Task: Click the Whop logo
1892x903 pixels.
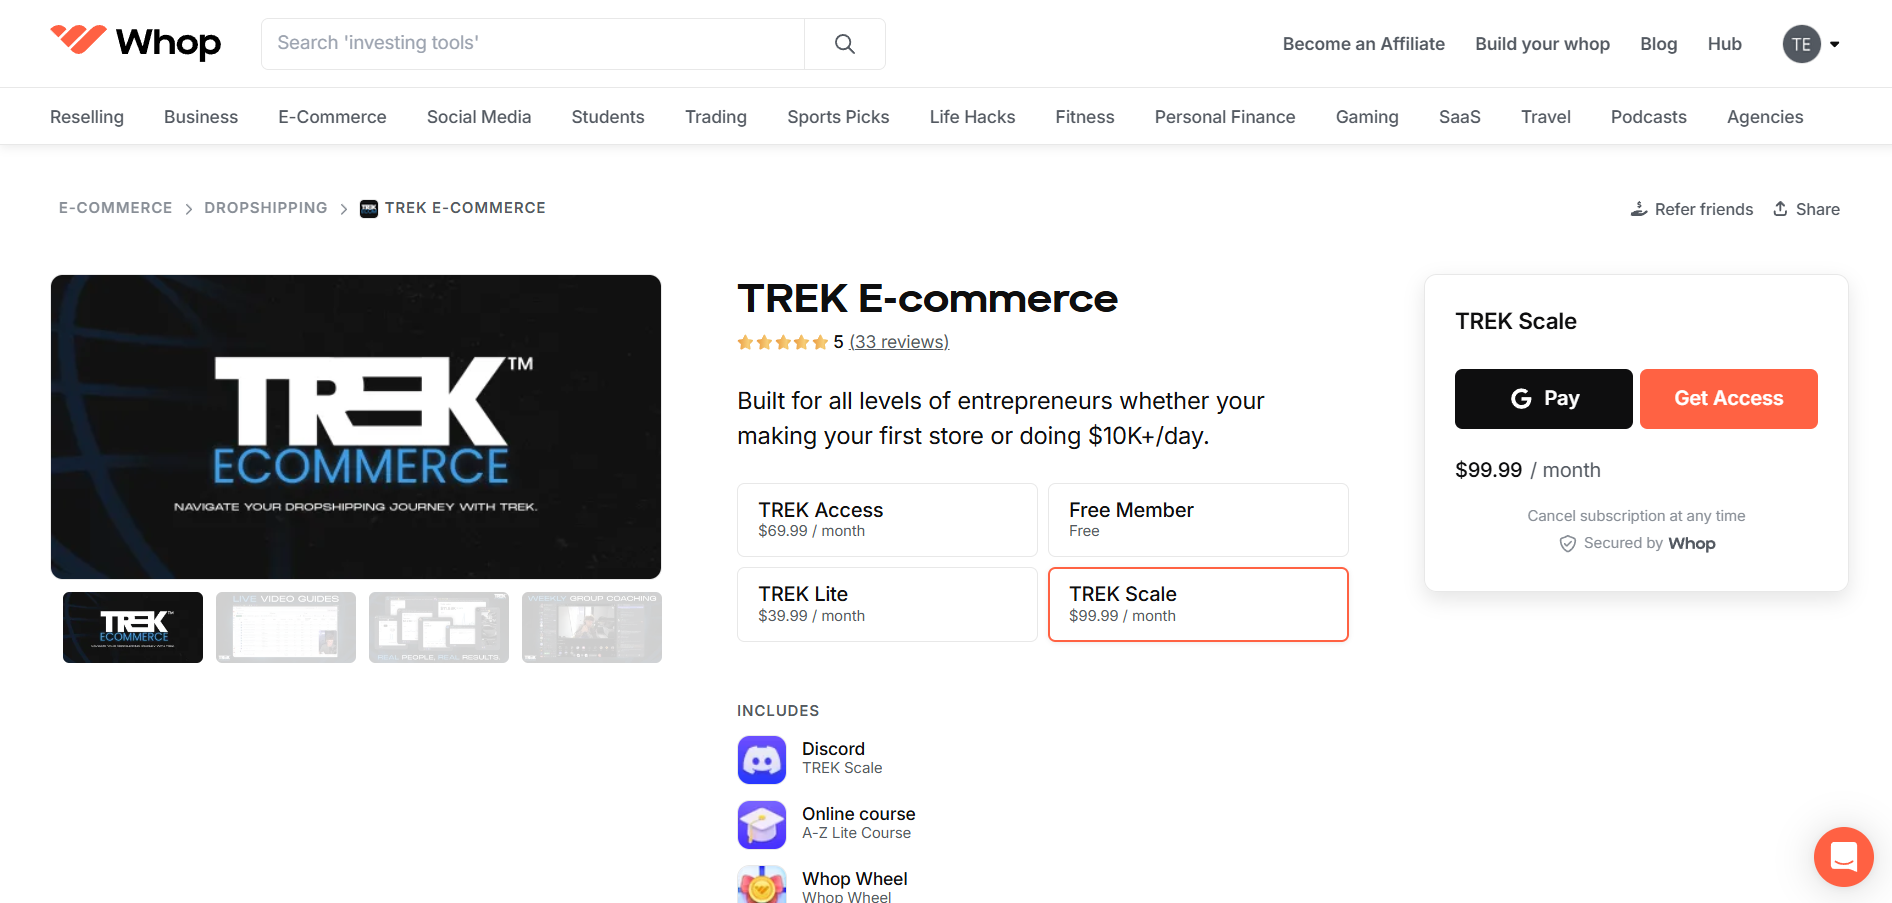Action: point(135,43)
